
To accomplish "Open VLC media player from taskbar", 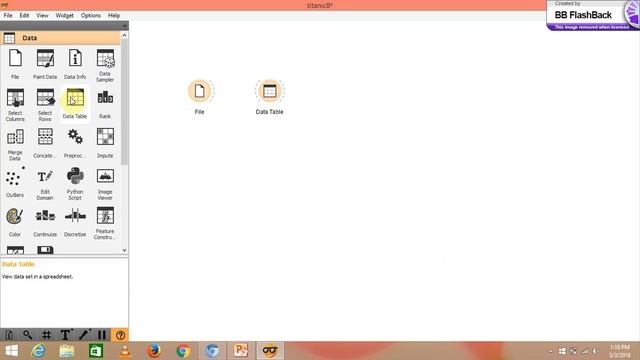I will [125, 351].
